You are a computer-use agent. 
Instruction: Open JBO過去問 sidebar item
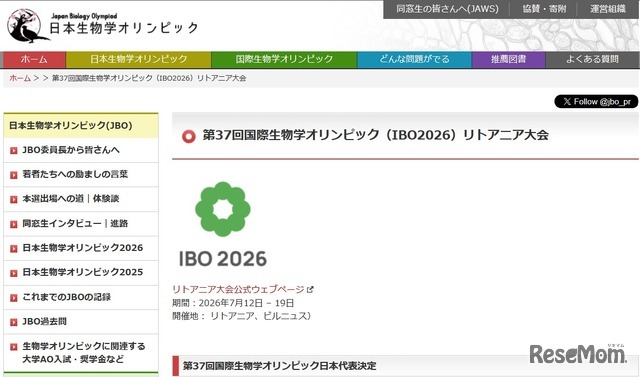coord(81,322)
